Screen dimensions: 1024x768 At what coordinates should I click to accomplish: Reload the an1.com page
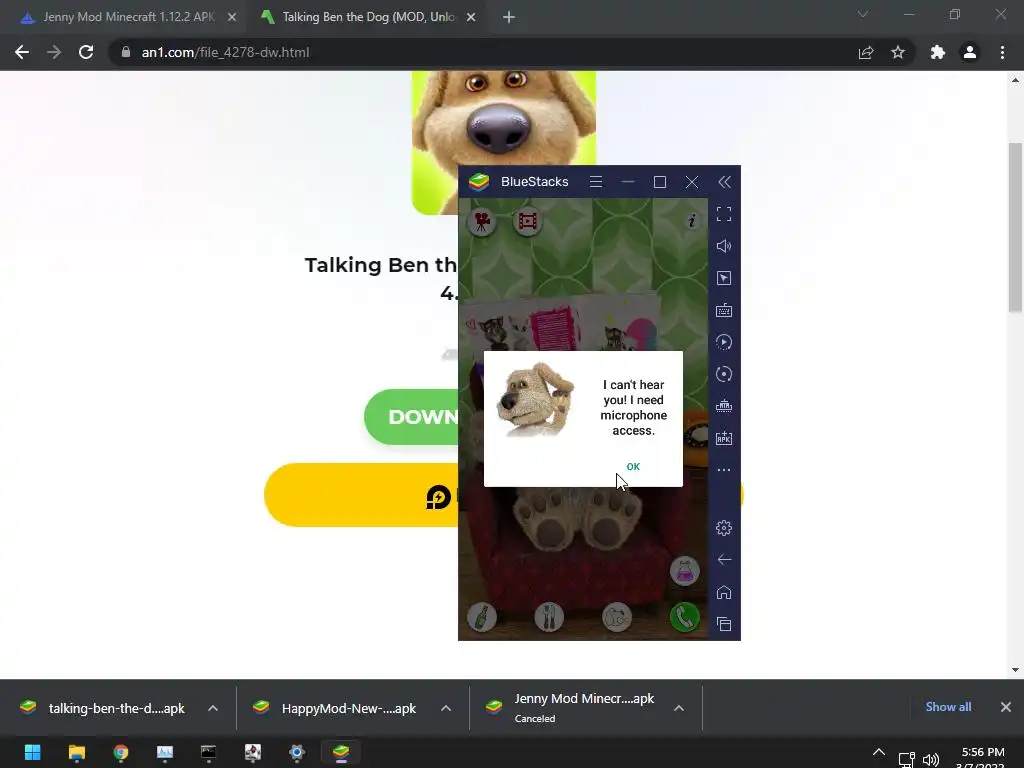tap(86, 52)
